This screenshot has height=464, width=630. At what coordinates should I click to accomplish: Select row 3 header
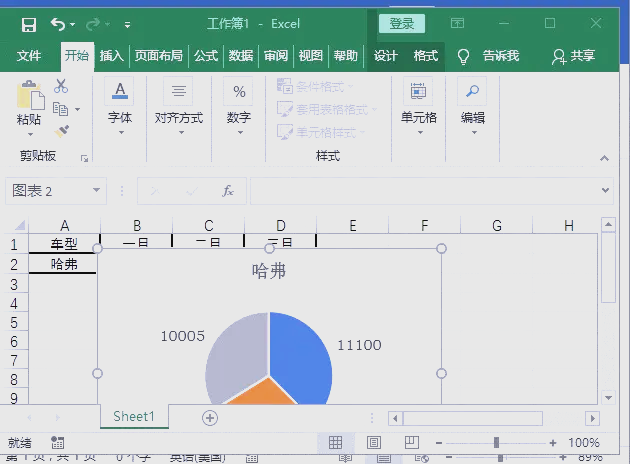pyautogui.click(x=14, y=284)
